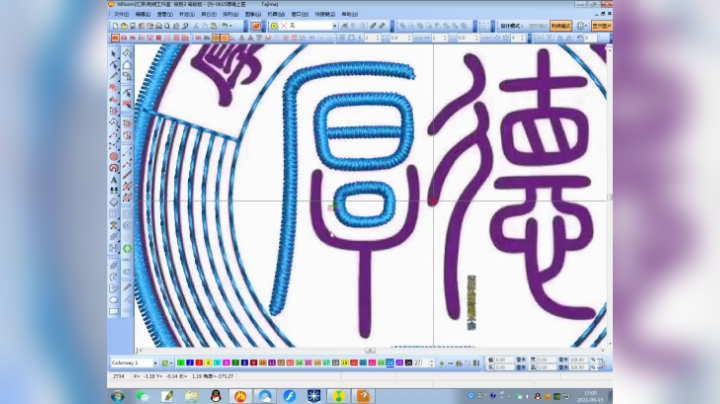Click the Undo arrow icon

click(x=225, y=26)
